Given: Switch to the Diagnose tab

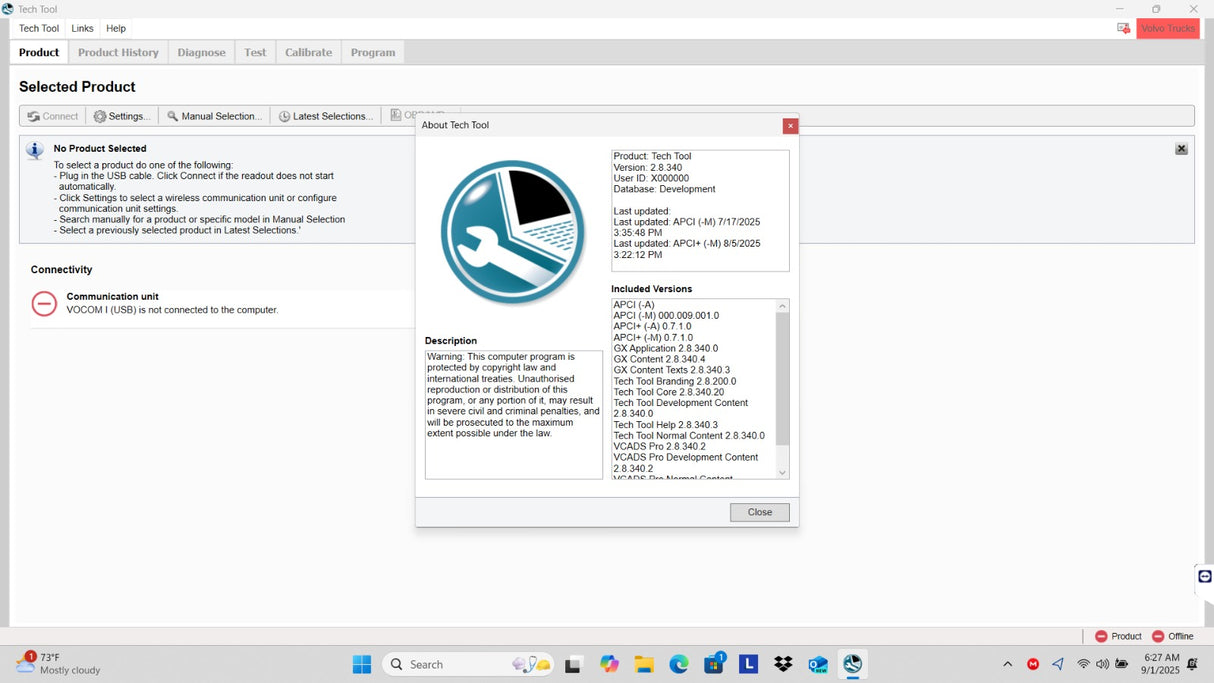Looking at the screenshot, I should [201, 52].
